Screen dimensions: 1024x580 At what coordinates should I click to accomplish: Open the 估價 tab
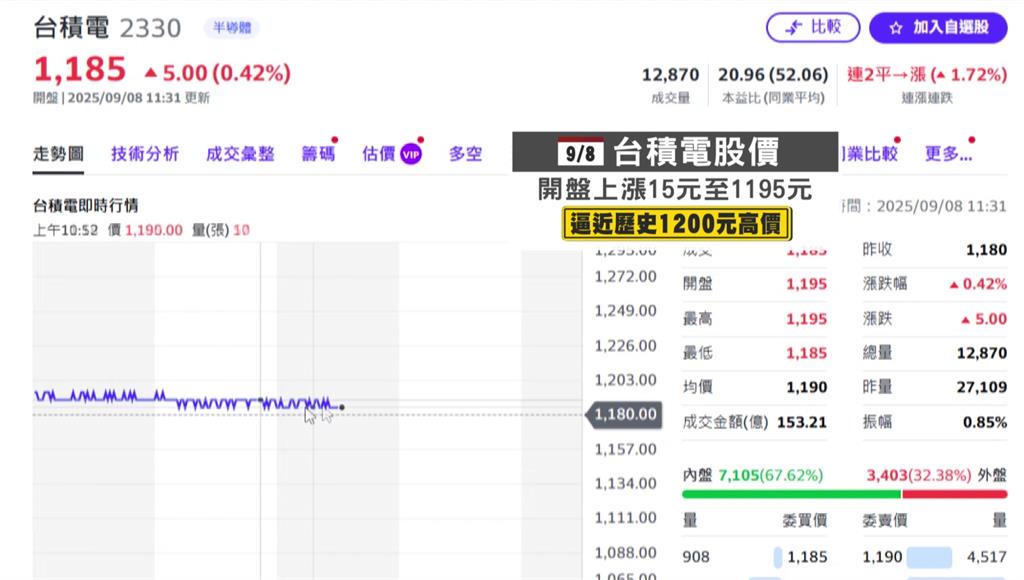pyautogui.click(x=379, y=154)
